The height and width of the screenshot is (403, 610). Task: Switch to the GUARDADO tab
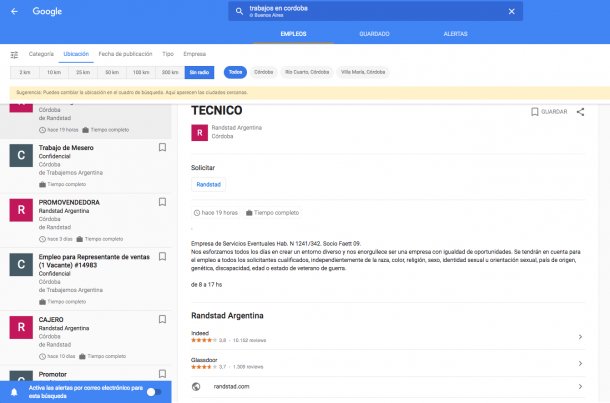[375, 34]
